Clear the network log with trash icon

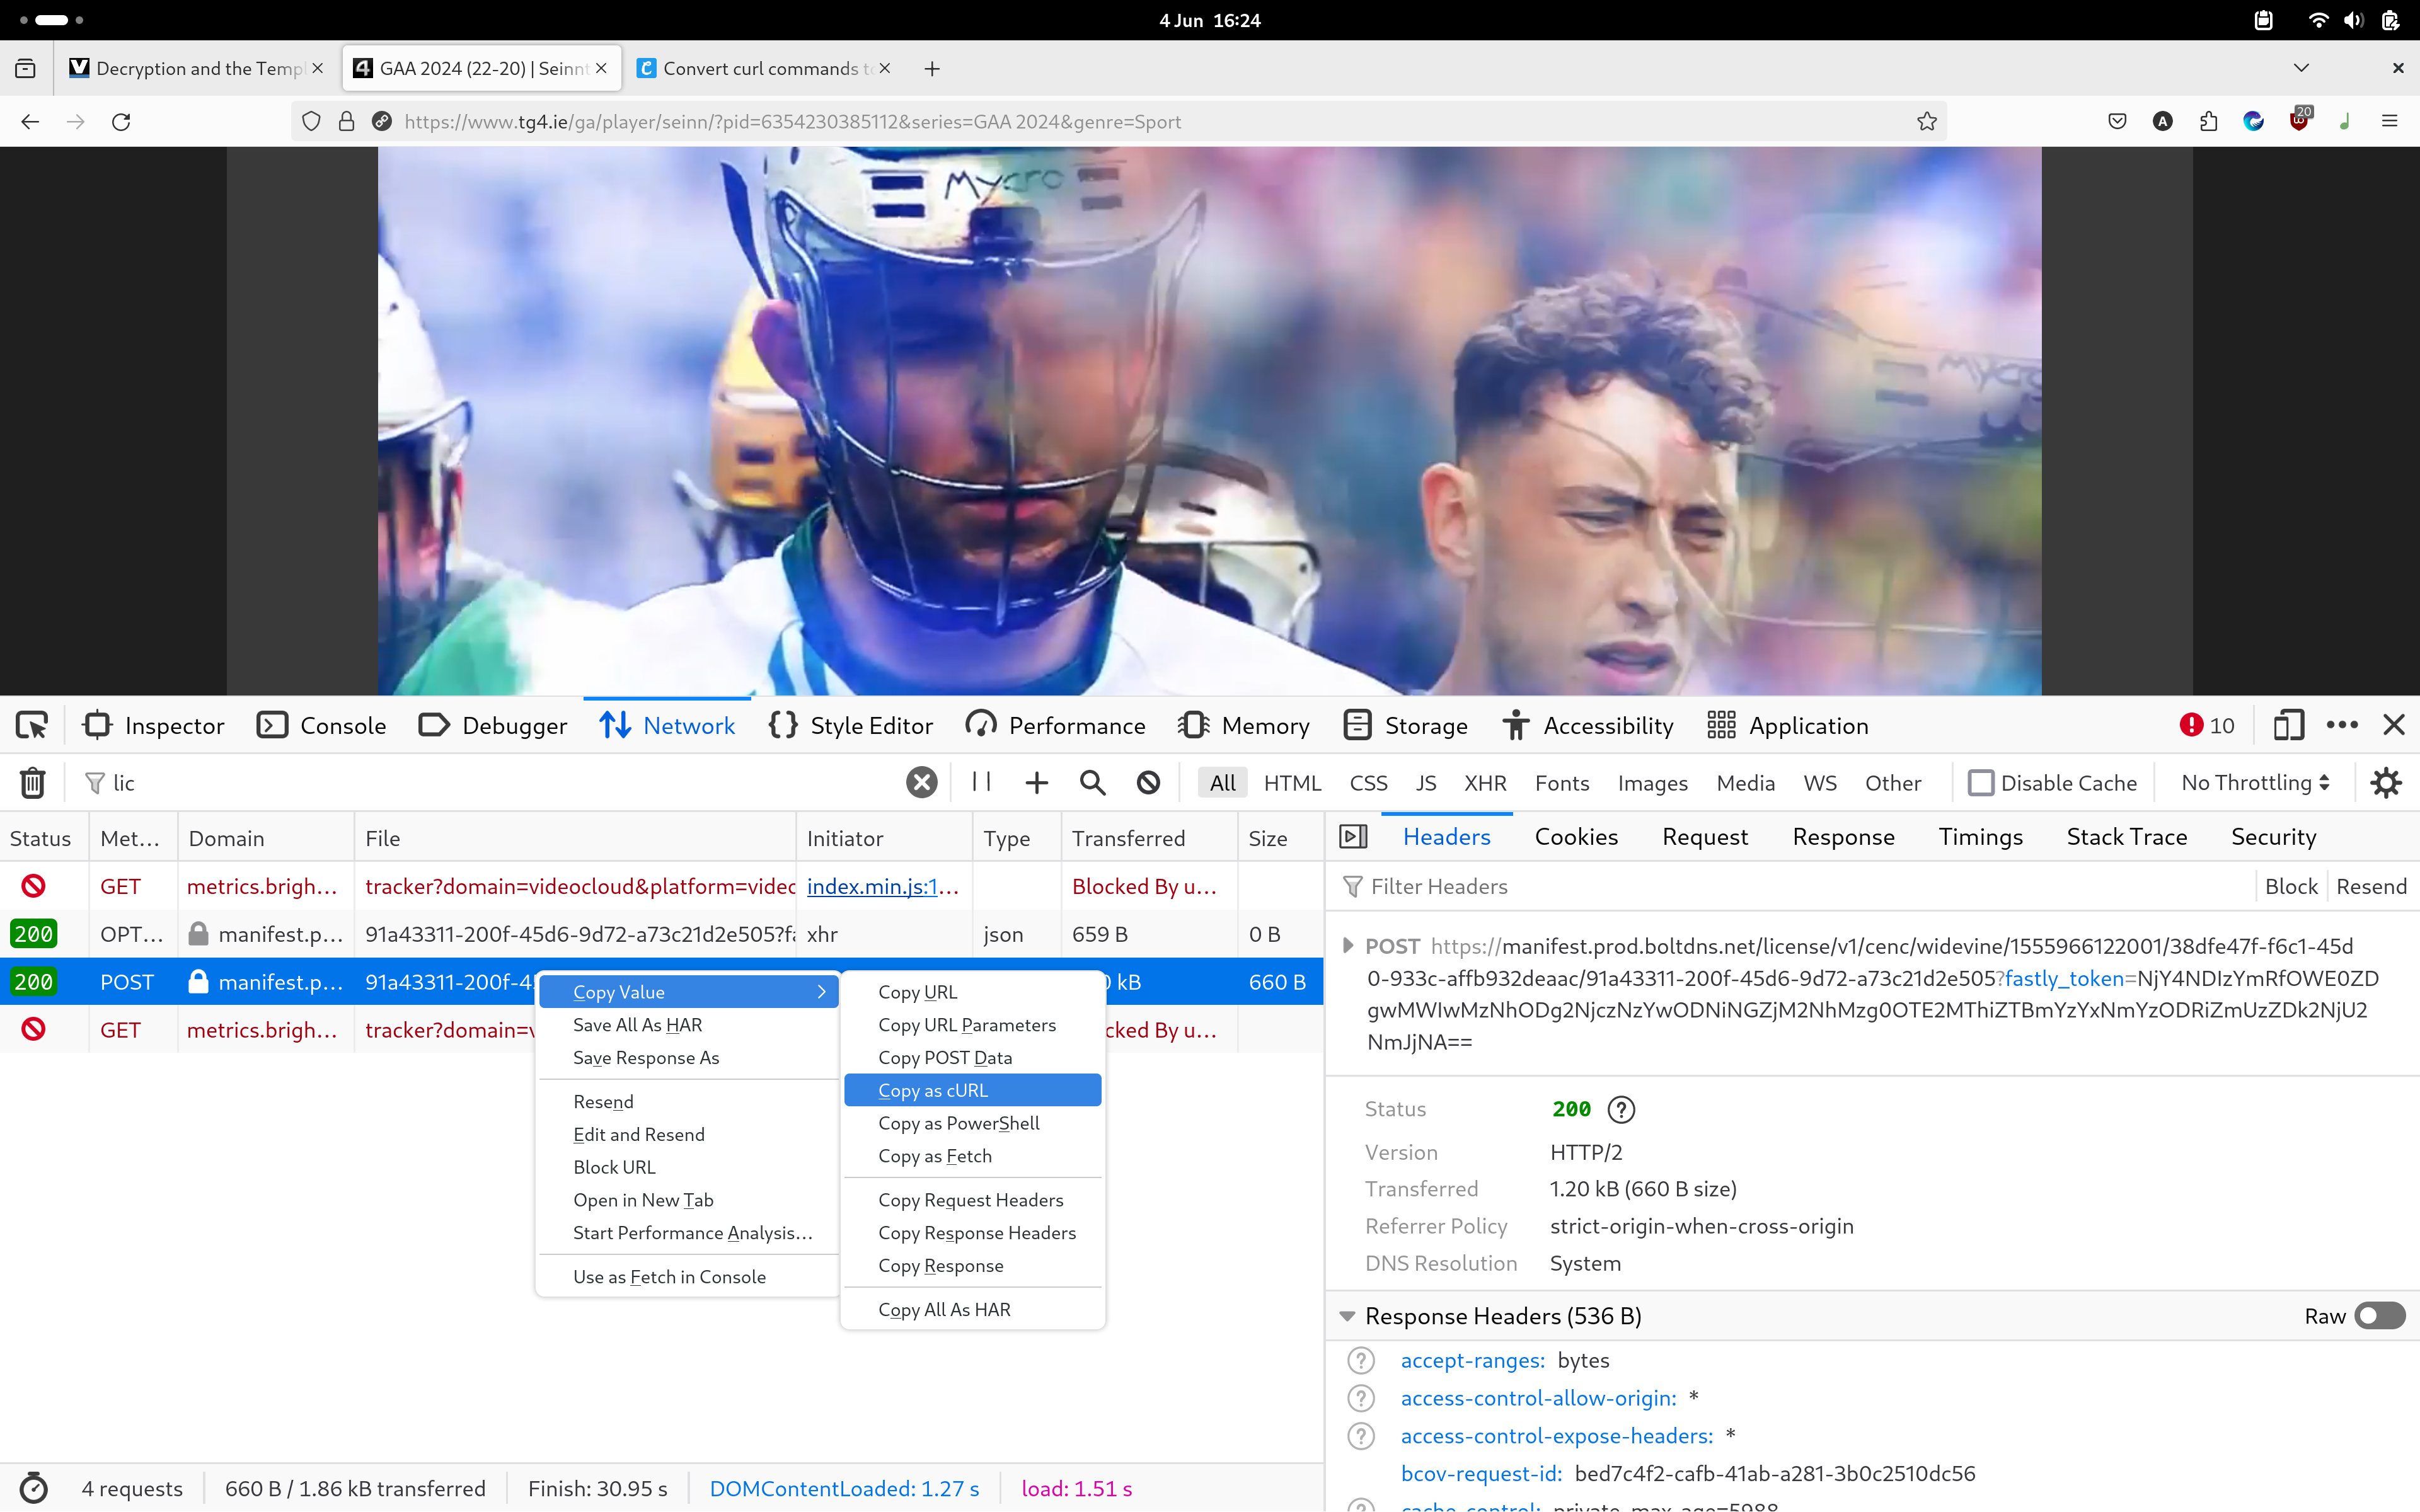pos(32,783)
